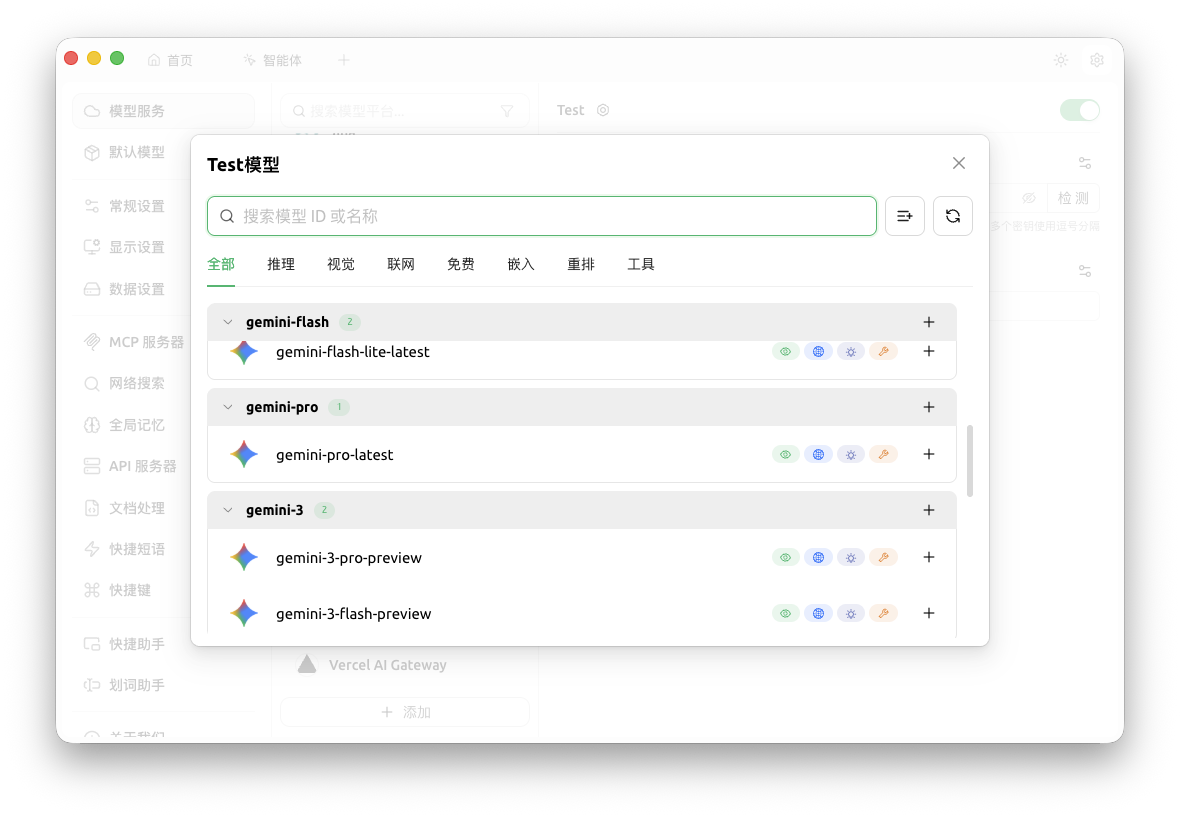Collapse the gemini-pro model group
Screen dimensions: 1180x817
pyautogui.click(x=227, y=407)
